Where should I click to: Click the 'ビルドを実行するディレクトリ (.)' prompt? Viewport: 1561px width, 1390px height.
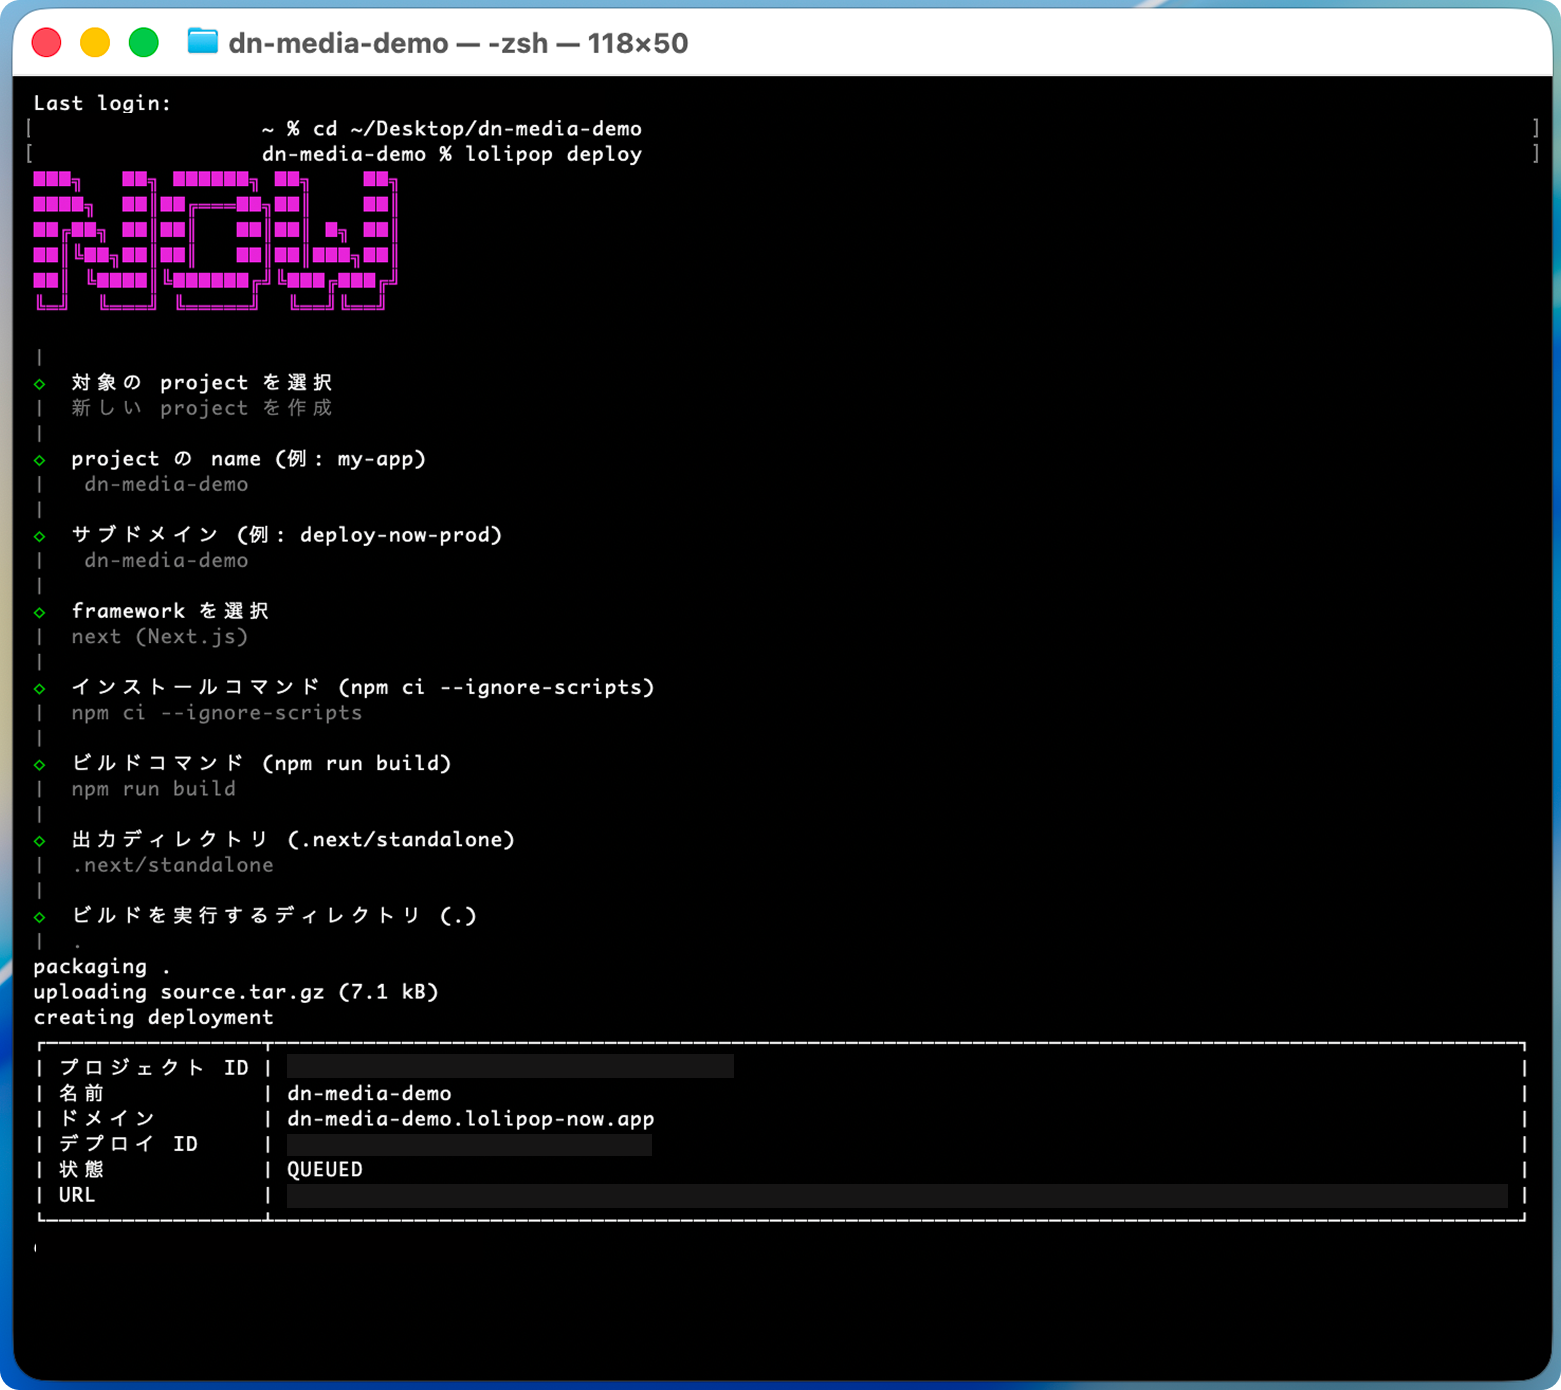coord(274,915)
